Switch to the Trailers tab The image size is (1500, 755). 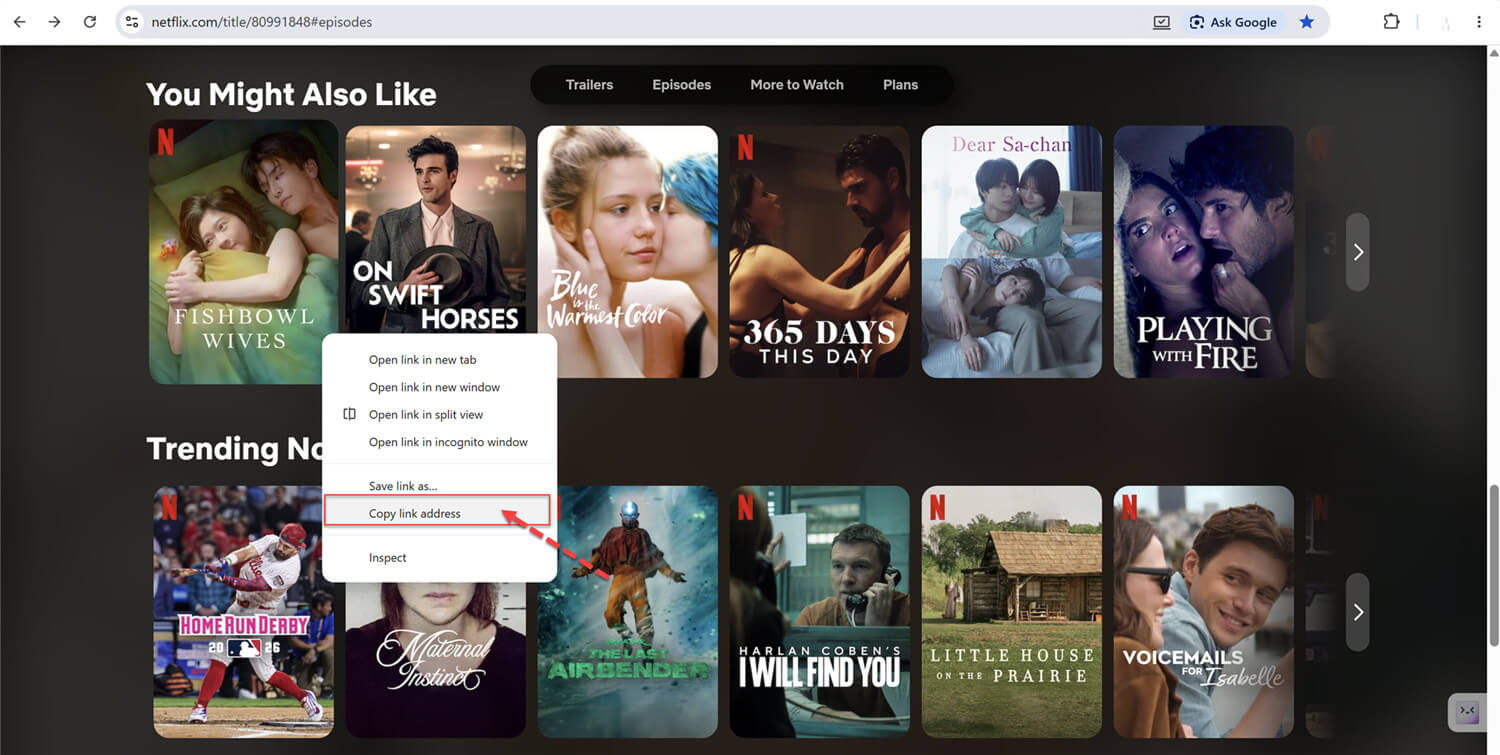click(589, 85)
